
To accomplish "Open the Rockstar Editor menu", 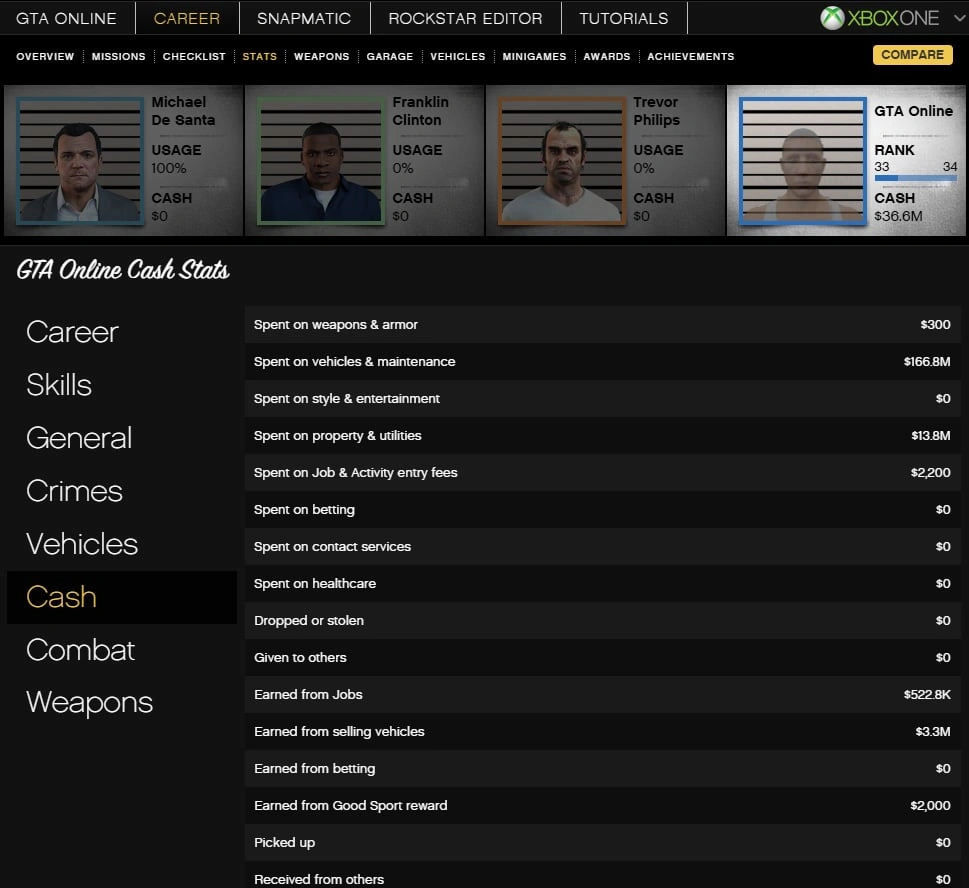I will point(465,19).
